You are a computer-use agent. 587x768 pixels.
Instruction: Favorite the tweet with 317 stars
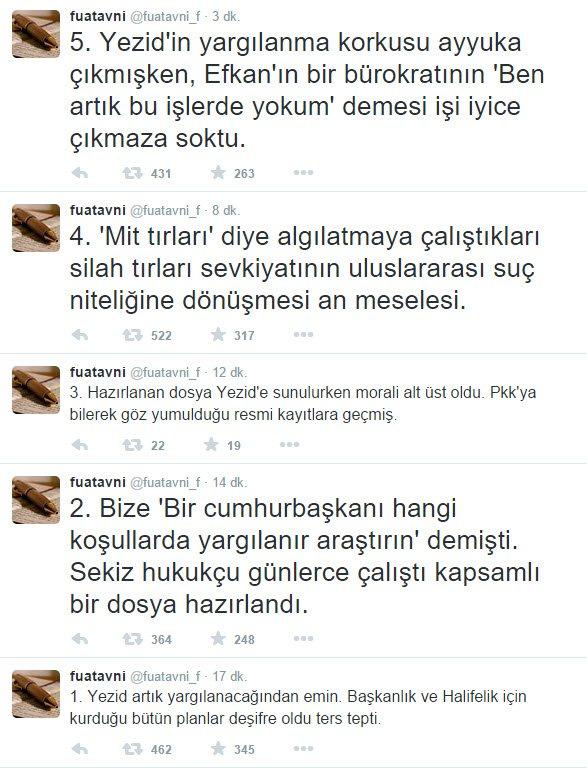[x=218, y=335]
